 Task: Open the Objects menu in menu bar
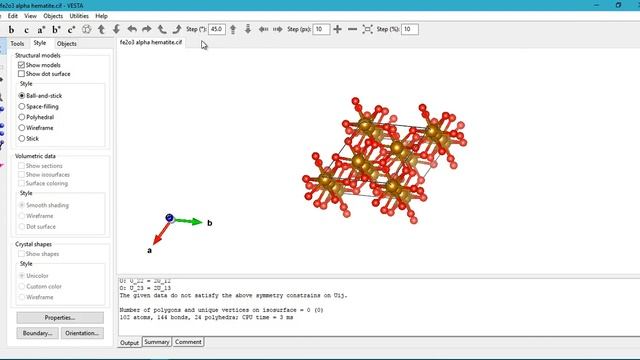(53, 16)
